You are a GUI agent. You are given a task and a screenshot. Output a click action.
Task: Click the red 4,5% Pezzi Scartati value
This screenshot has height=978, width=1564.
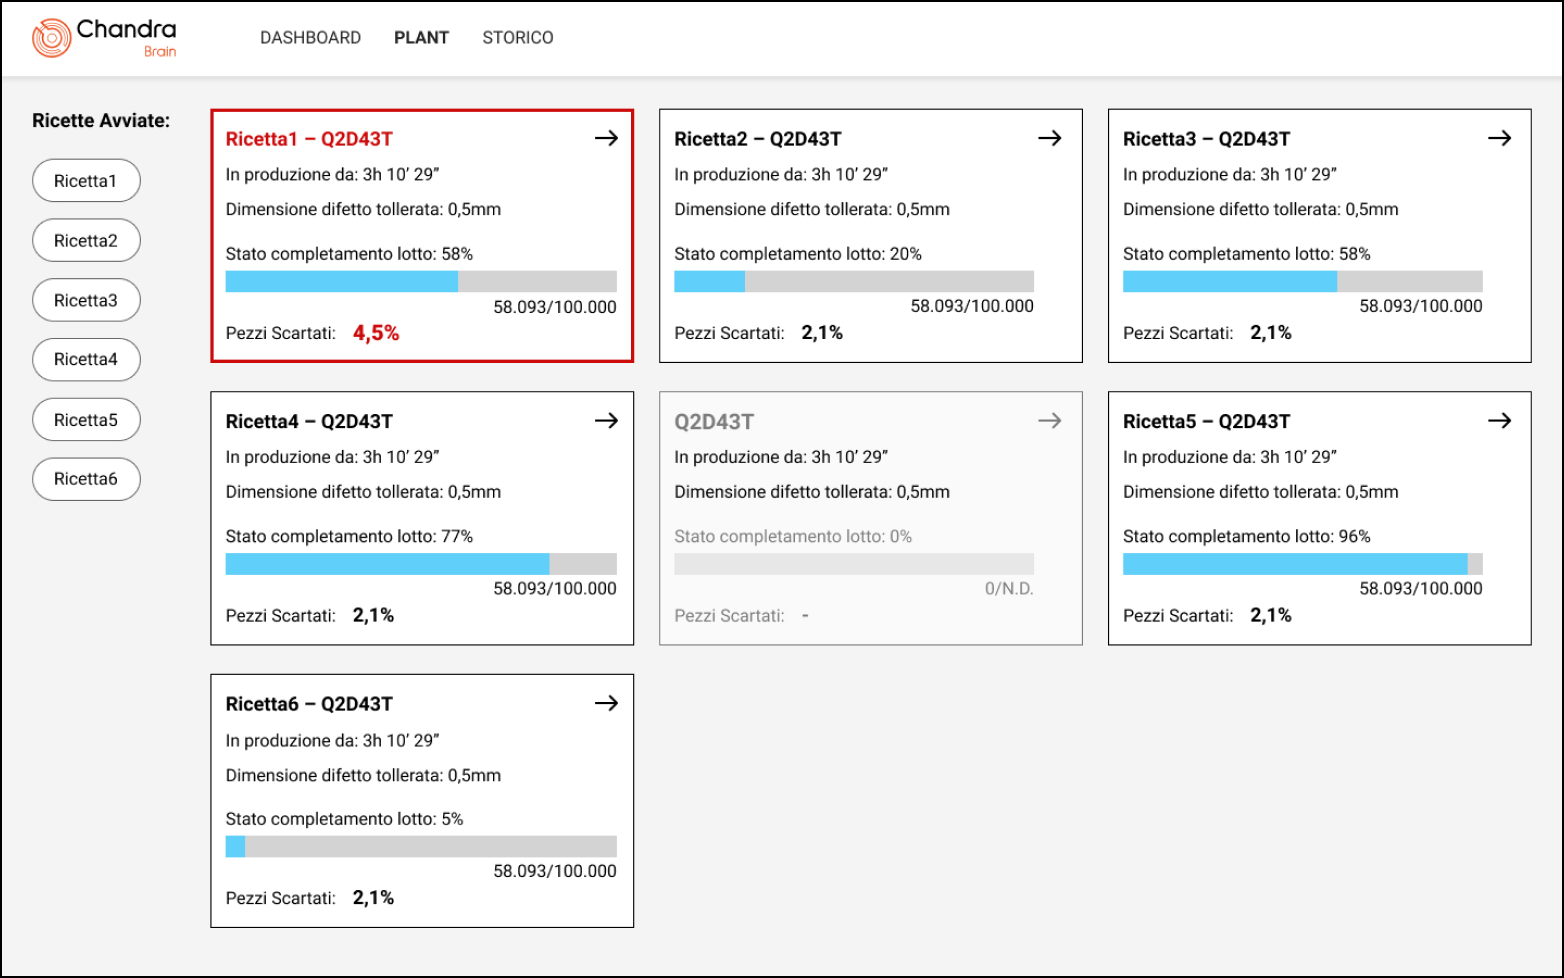click(376, 332)
